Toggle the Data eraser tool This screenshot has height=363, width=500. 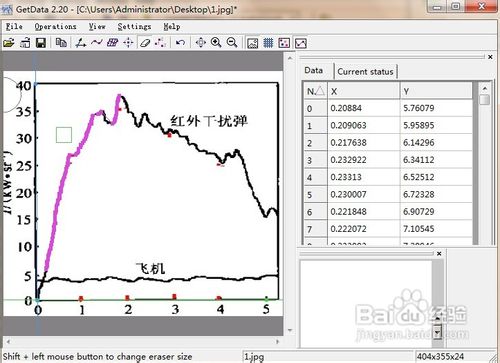tap(145, 43)
